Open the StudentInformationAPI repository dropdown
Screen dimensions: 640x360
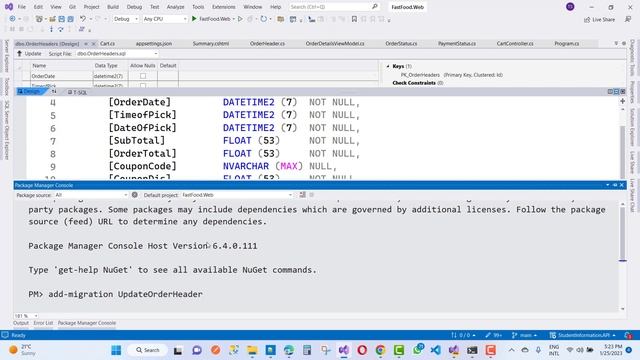click(583, 335)
